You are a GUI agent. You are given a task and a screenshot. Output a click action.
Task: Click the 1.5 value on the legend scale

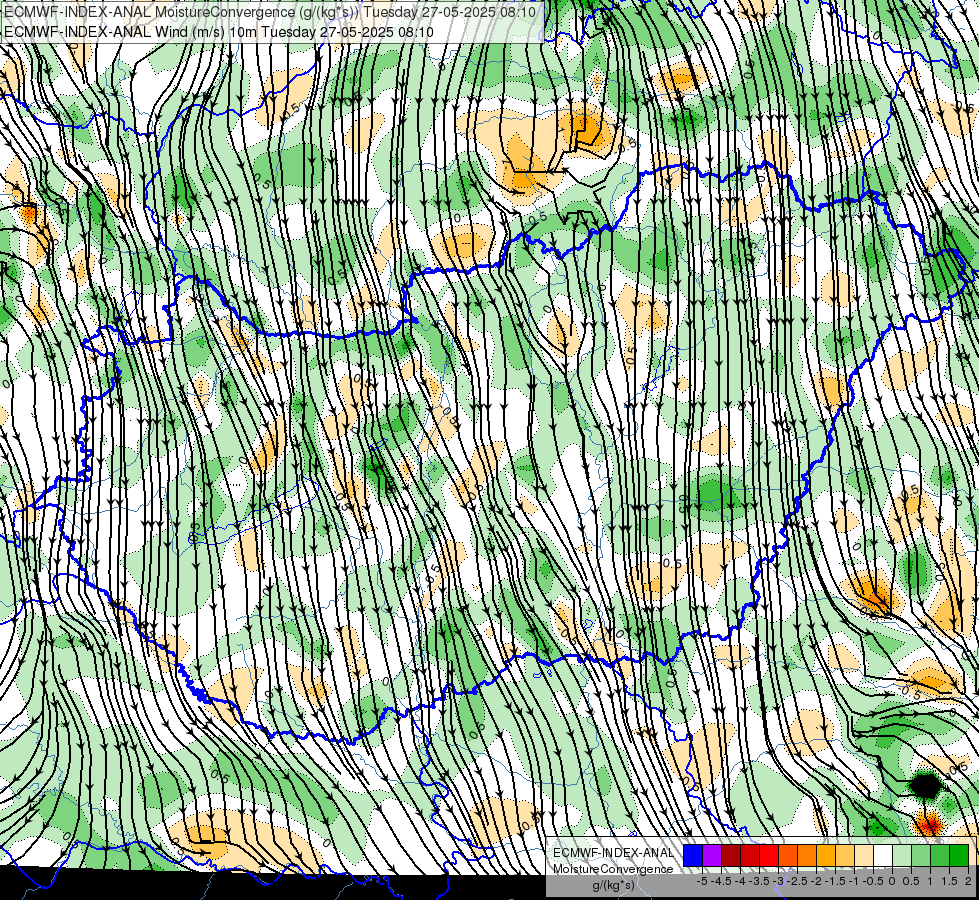point(949,881)
